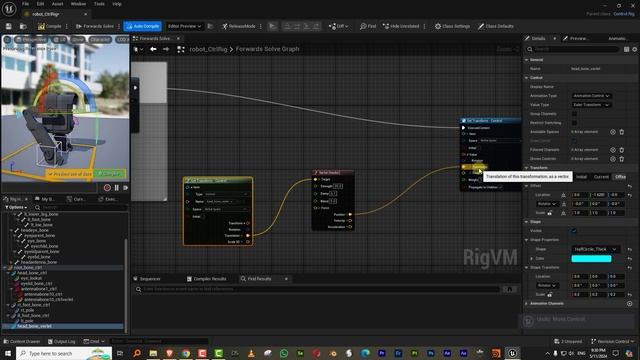The height and width of the screenshot is (360, 640).
Task: Toggle the Group Channels checkbox
Action: 574,114
